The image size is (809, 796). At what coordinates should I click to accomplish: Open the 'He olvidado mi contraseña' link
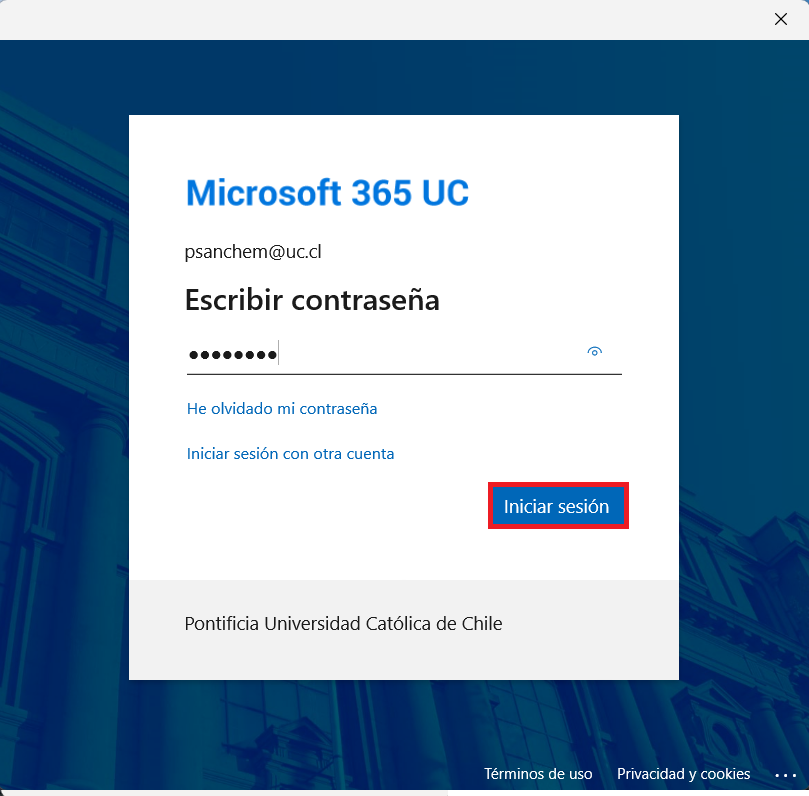(x=282, y=409)
